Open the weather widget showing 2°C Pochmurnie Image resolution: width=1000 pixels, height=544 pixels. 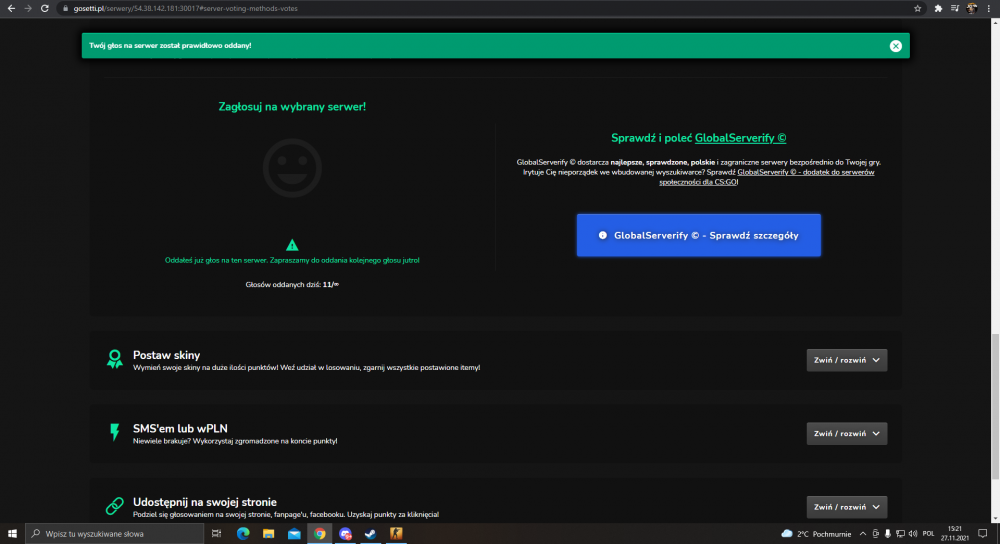(816, 534)
